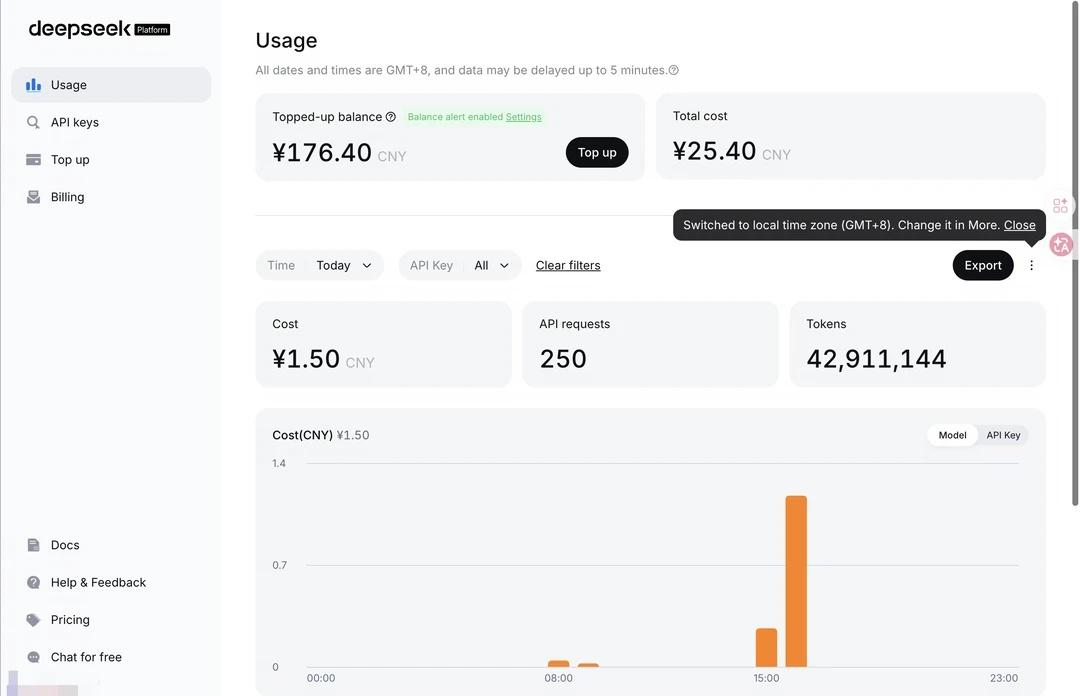This screenshot has height=696, width=1080.
Task: Click the chevron next to Today
Action: tap(367, 265)
